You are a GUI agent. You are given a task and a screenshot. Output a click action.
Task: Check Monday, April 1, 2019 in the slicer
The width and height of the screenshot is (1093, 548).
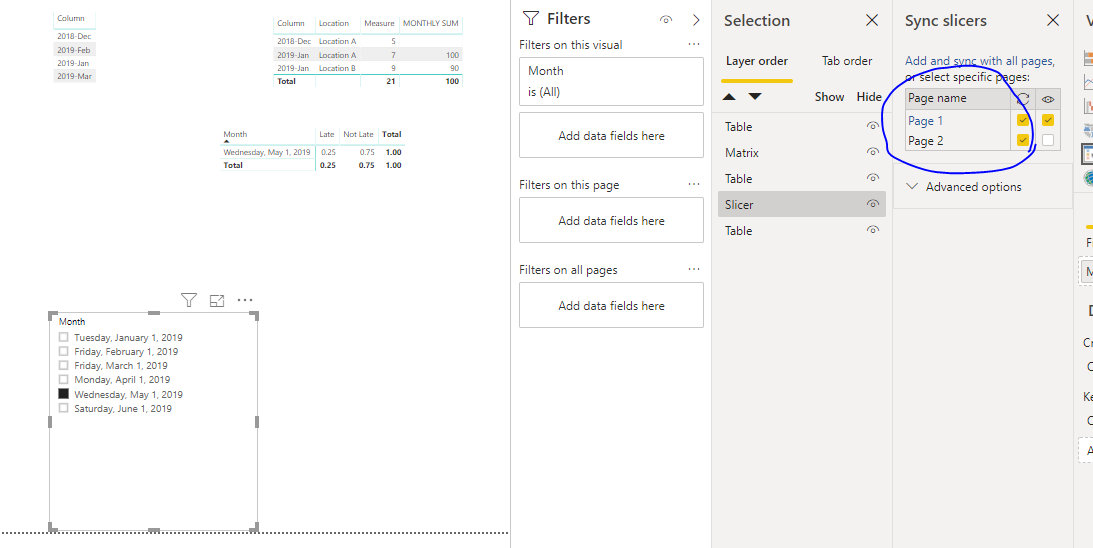tap(63, 379)
